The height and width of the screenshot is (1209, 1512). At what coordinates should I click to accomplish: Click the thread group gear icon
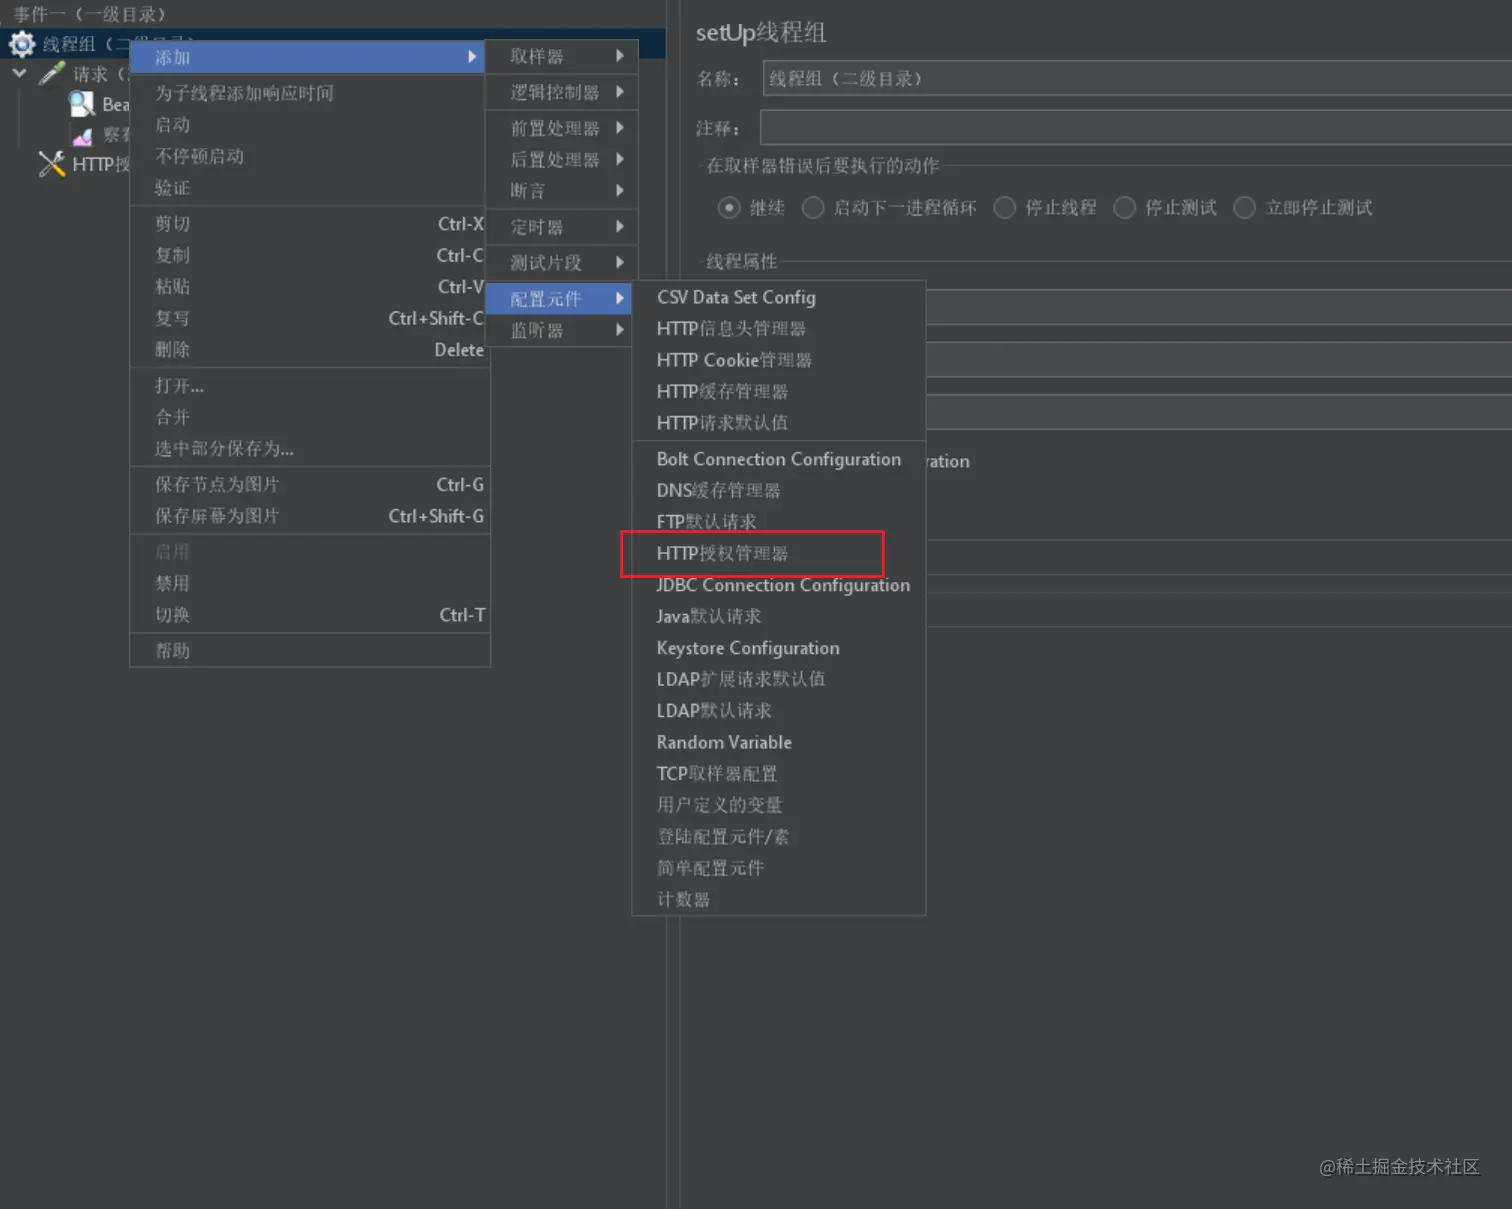pos(22,43)
